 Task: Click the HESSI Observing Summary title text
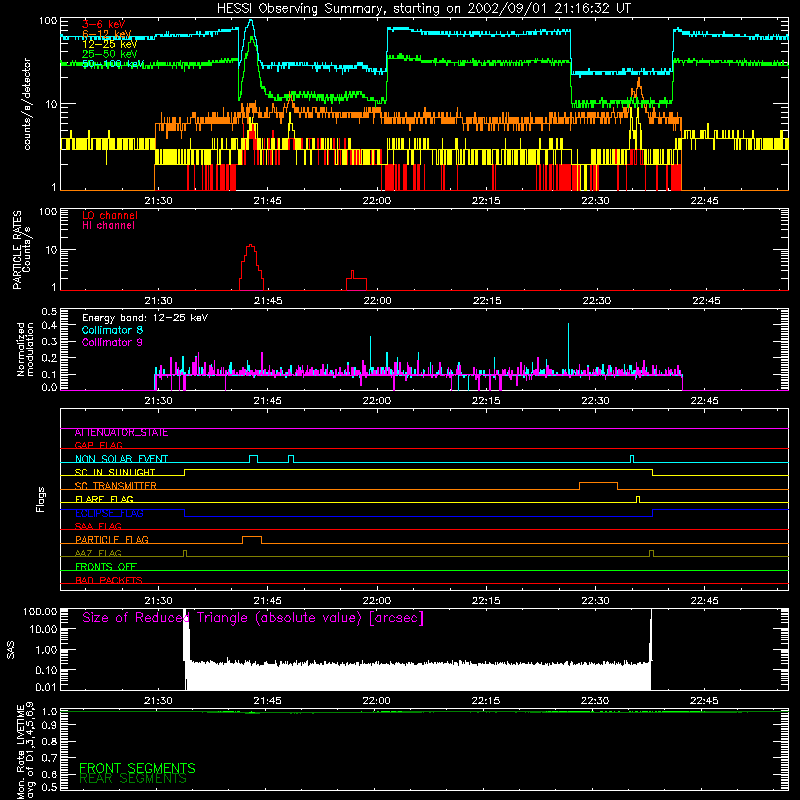[423, 9]
